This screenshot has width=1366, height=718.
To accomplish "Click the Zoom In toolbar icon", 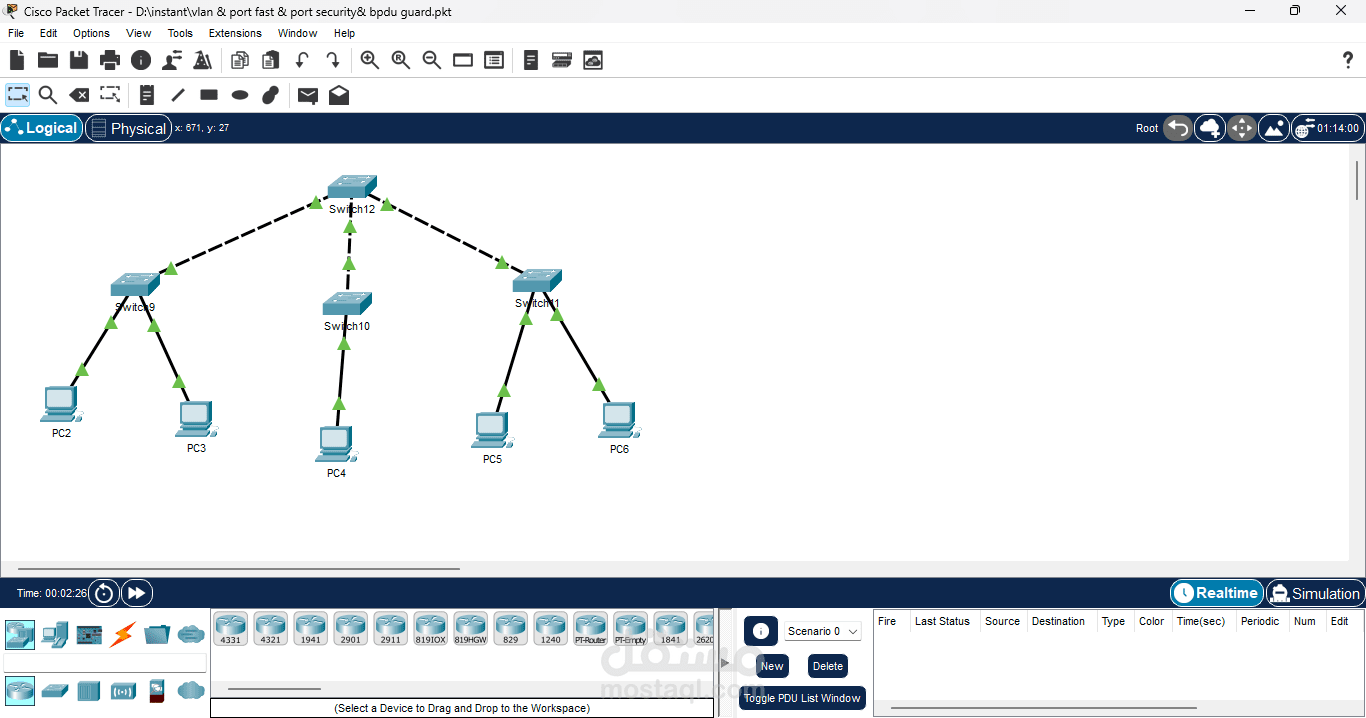I will (370, 60).
